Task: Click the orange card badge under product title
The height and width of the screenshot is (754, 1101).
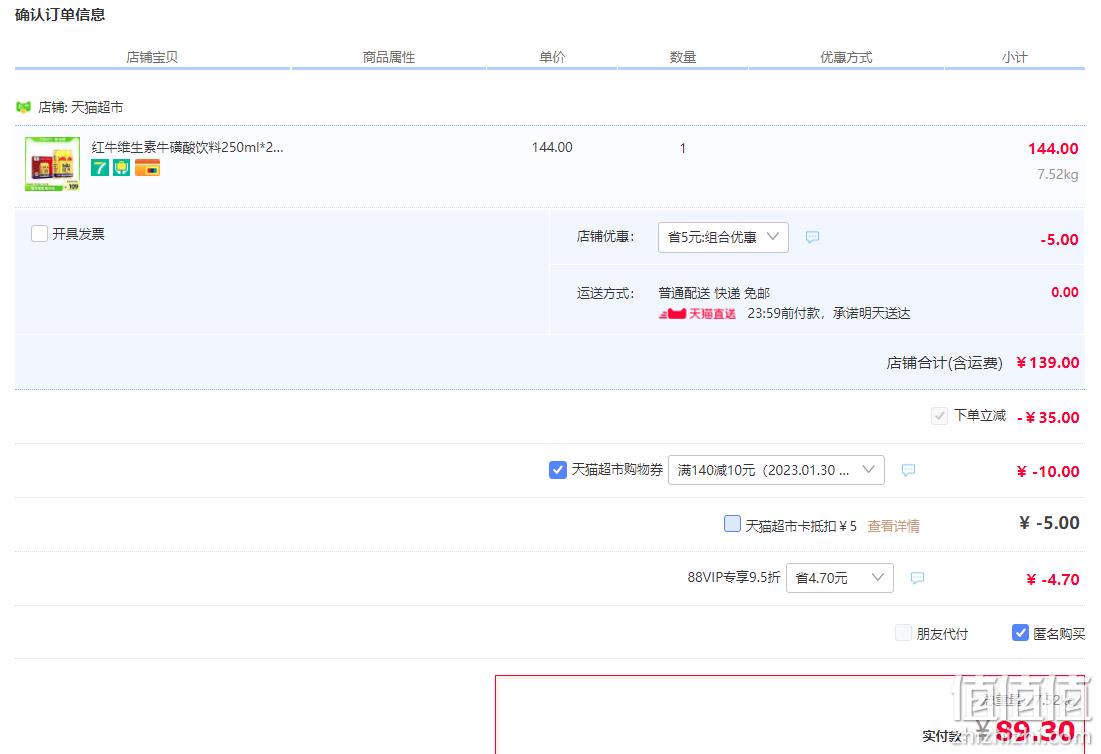Action: coord(147,168)
